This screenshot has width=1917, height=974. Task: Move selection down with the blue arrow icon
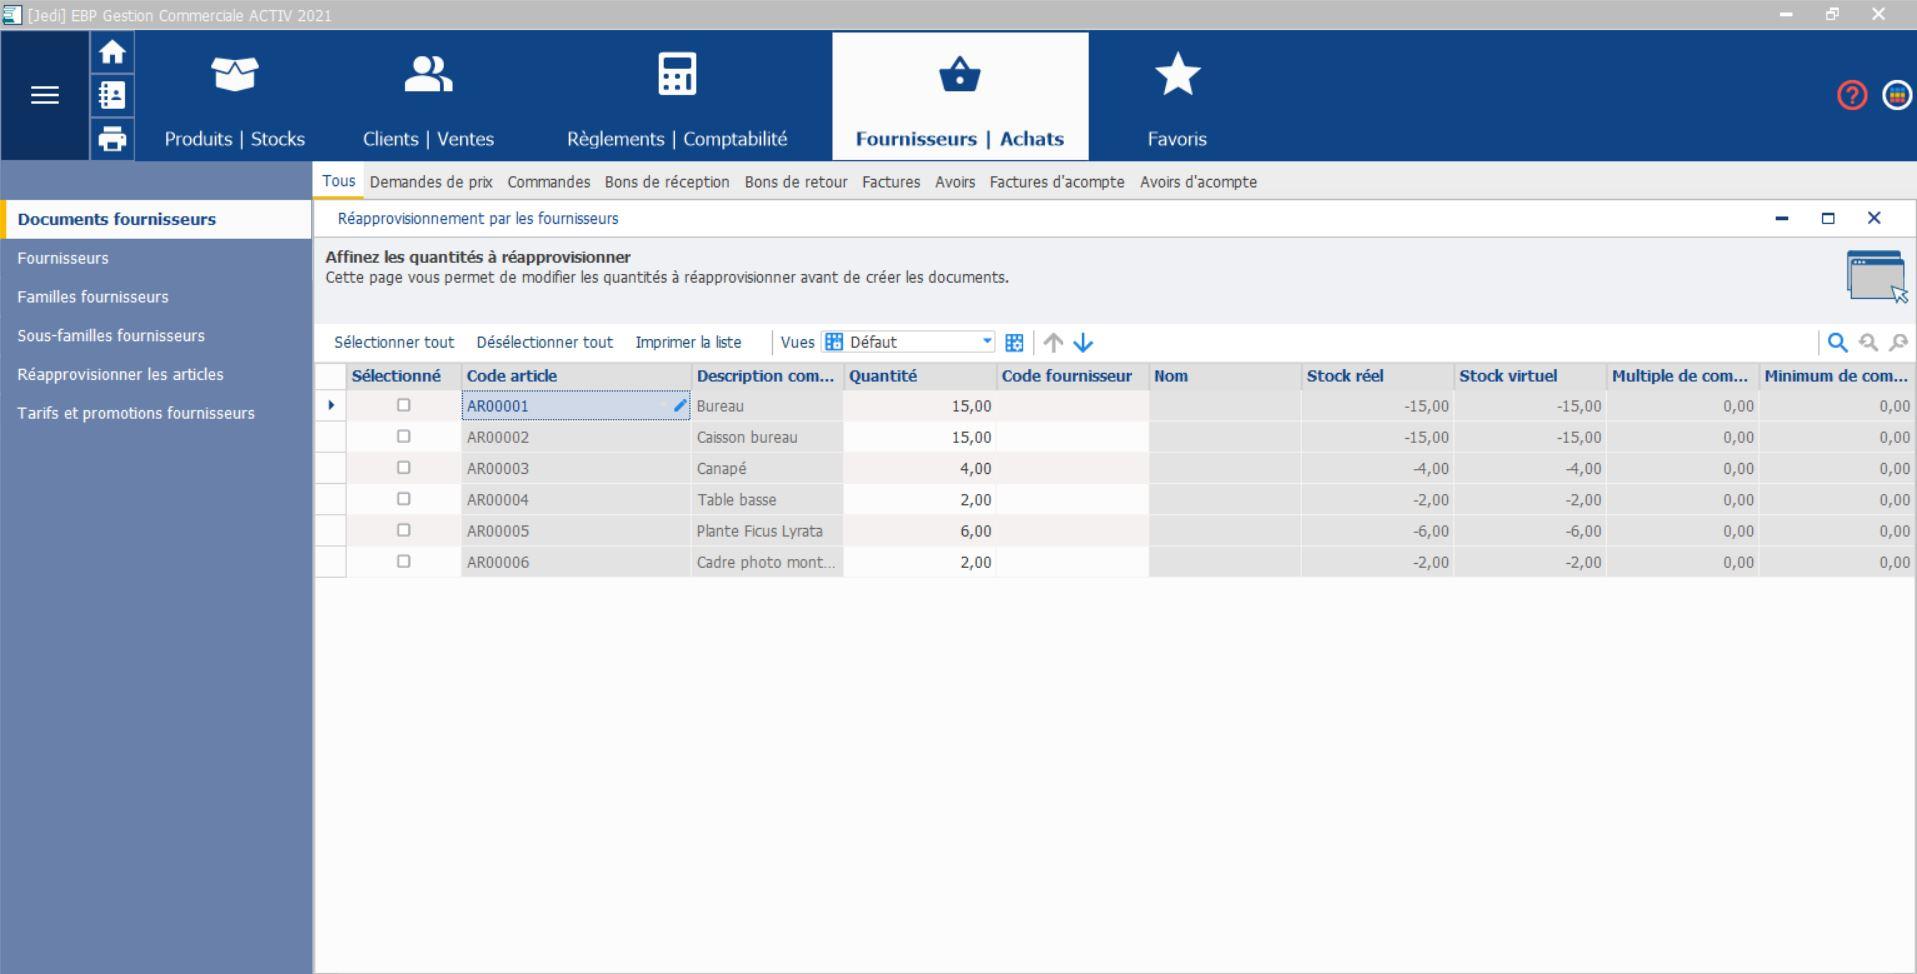pos(1084,343)
